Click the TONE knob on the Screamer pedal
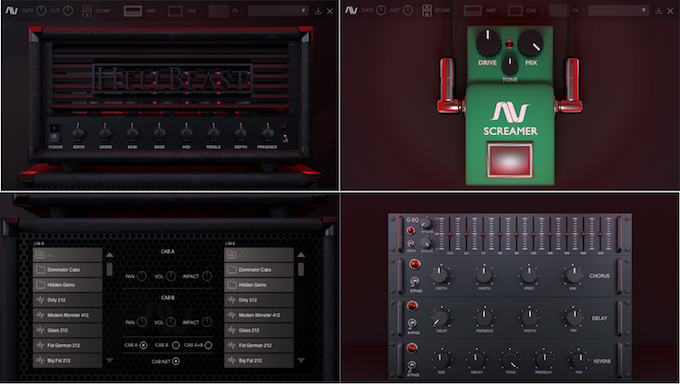 coord(510,66)
